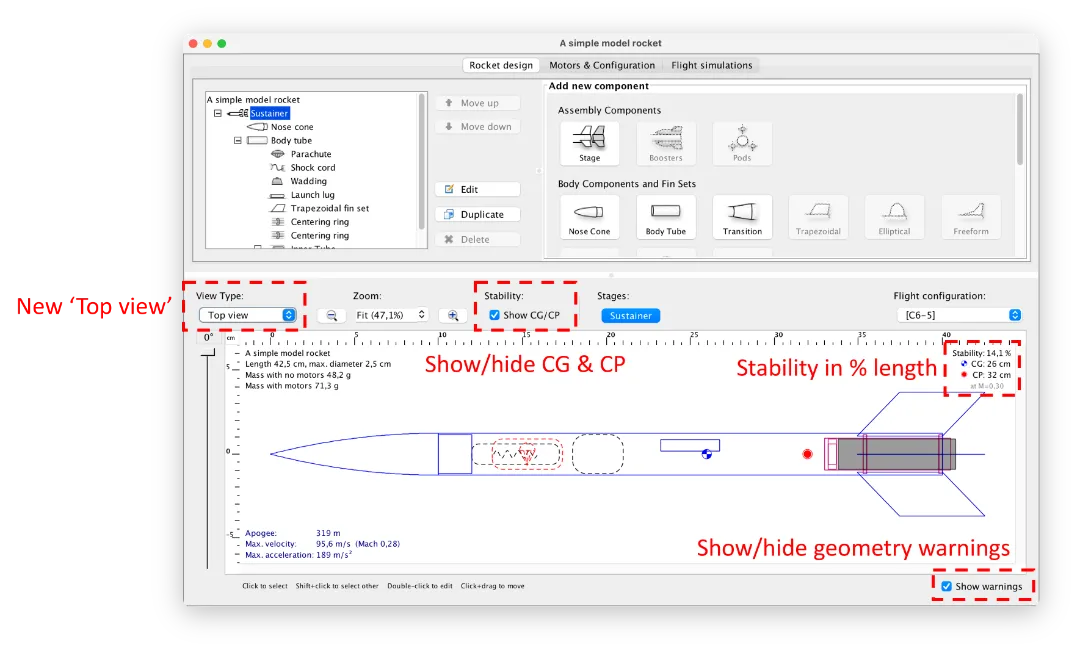Select Shock cord in the component tree
The width and height of the screenshot is (1080, 653).
[313, 167]
